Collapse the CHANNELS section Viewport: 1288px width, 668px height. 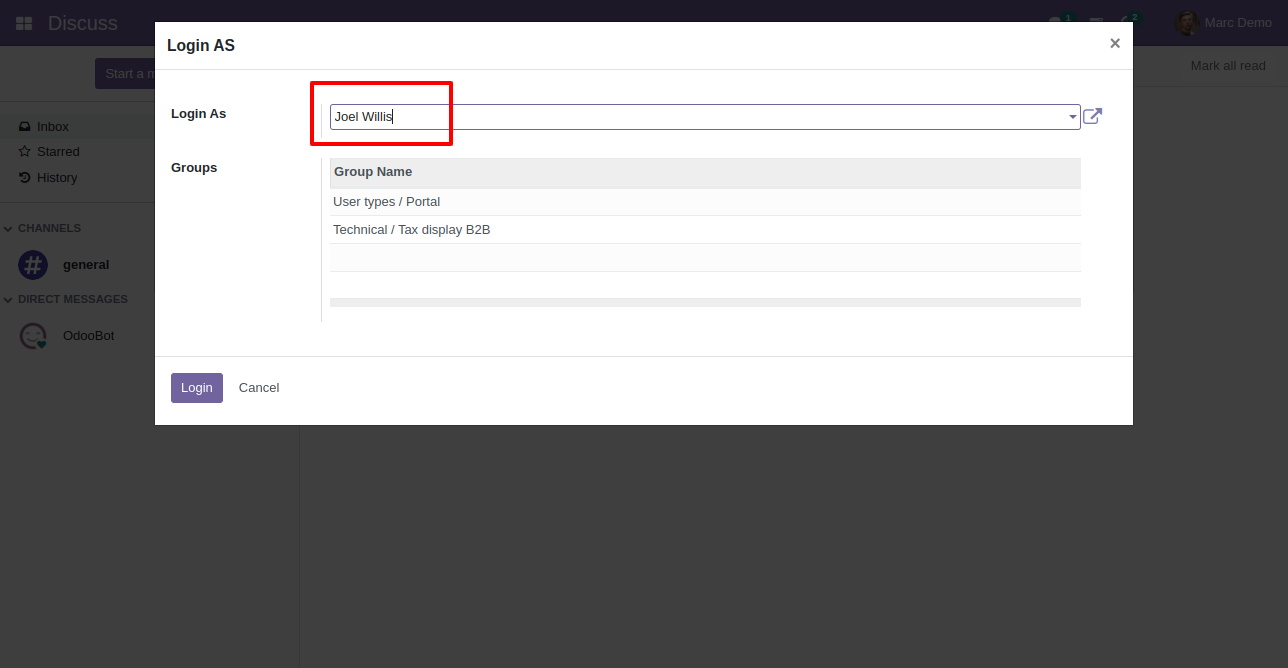tap(43, 228)
